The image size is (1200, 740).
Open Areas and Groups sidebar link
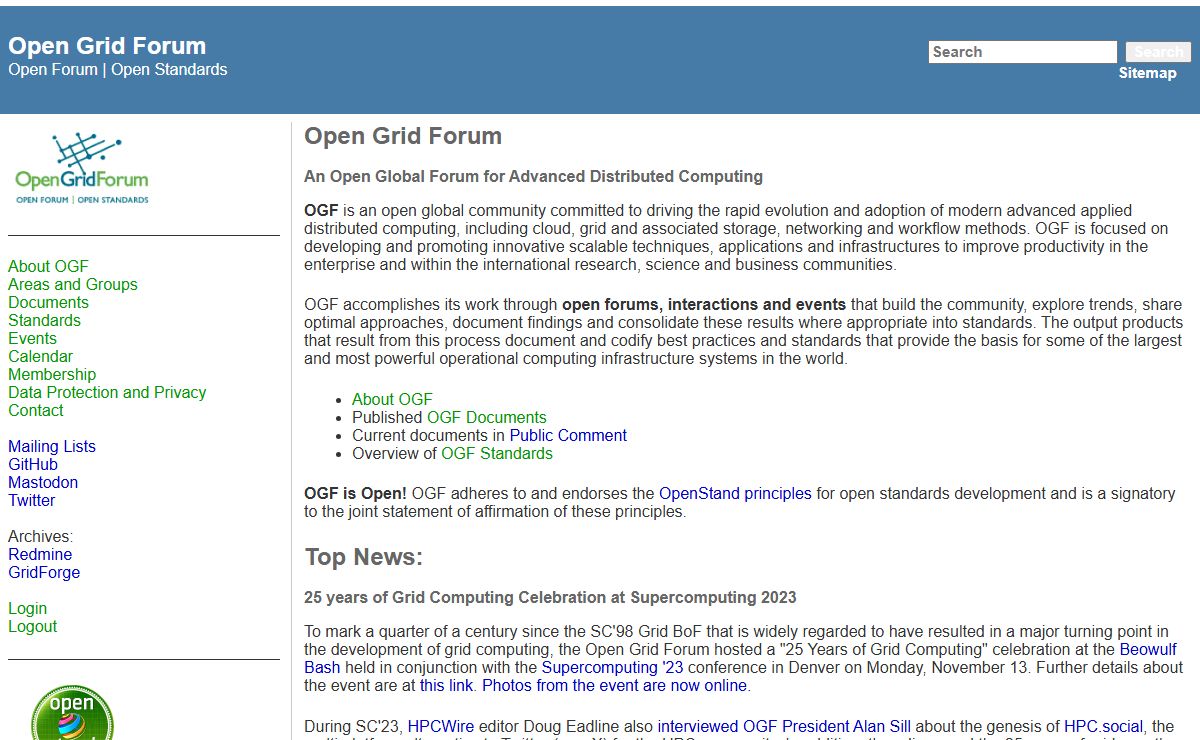coord(73,284)
